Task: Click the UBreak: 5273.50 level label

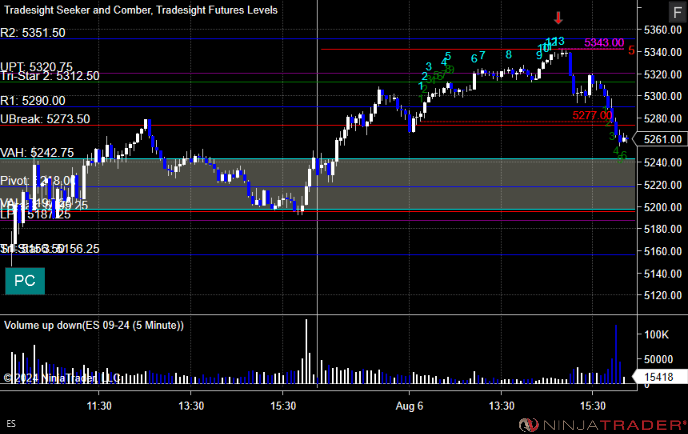Action: (x=45, y=119)
